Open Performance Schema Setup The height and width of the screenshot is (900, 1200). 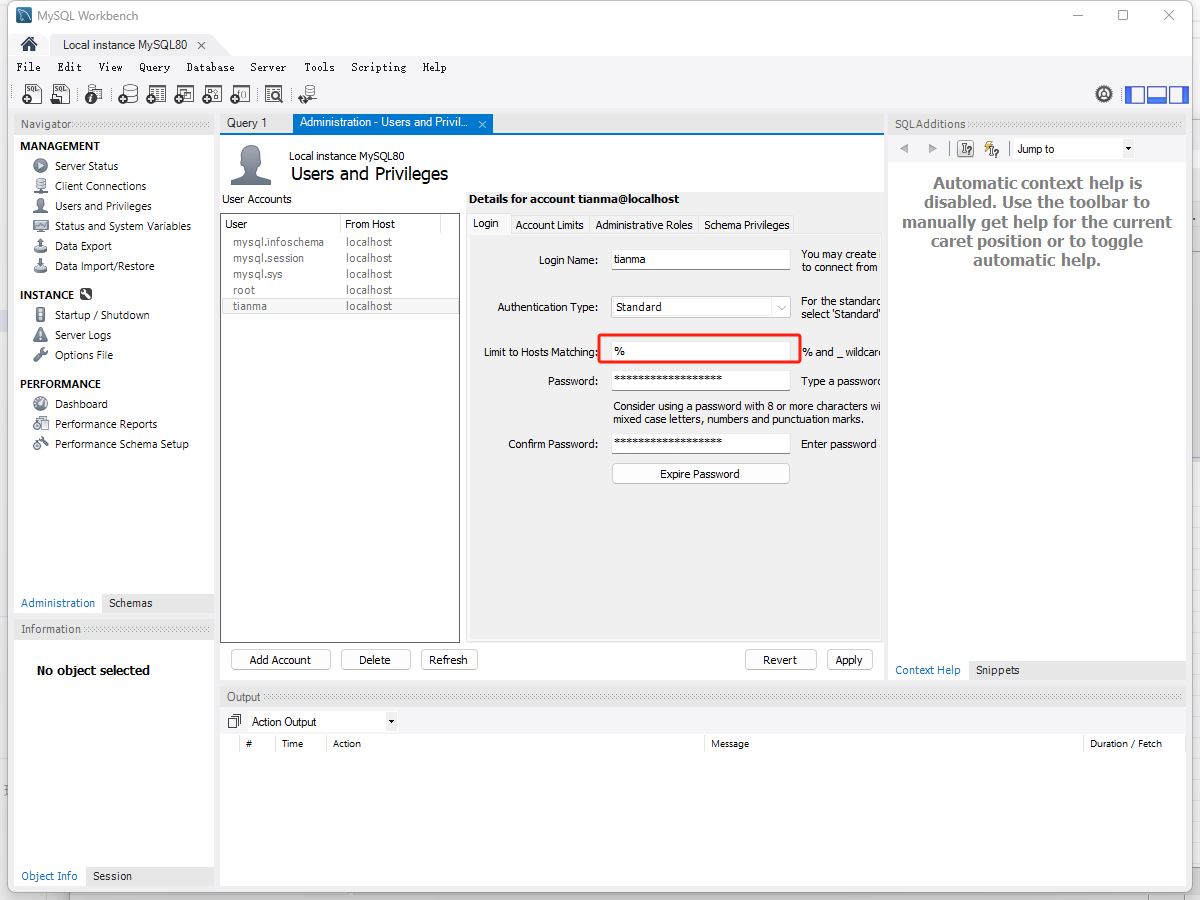click(121, 444)
